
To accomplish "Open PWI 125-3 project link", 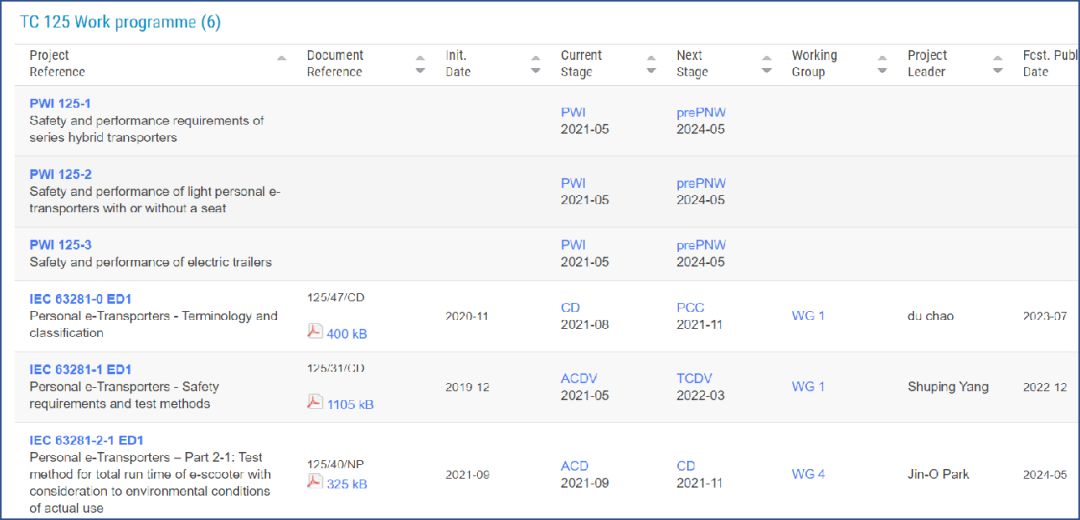I will [60, 245].
